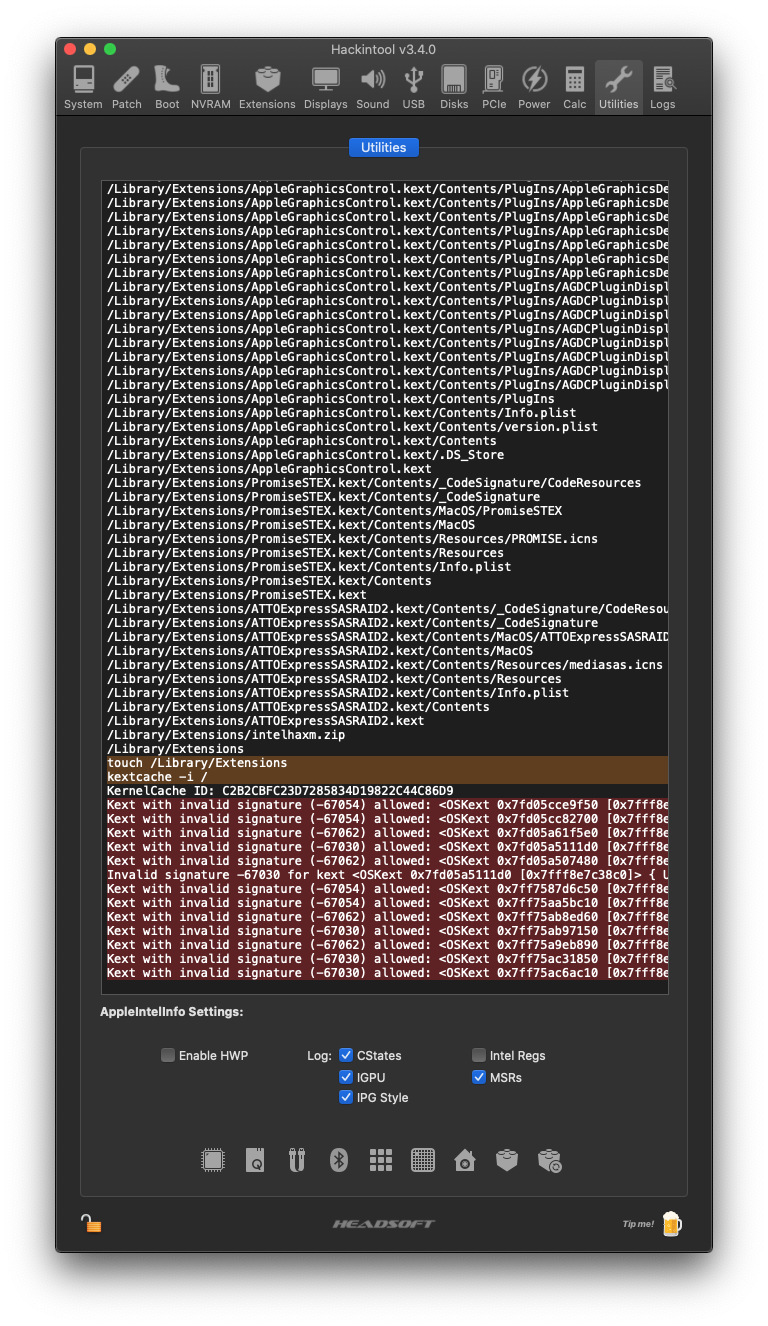Open the Patch section

[127, 87]
